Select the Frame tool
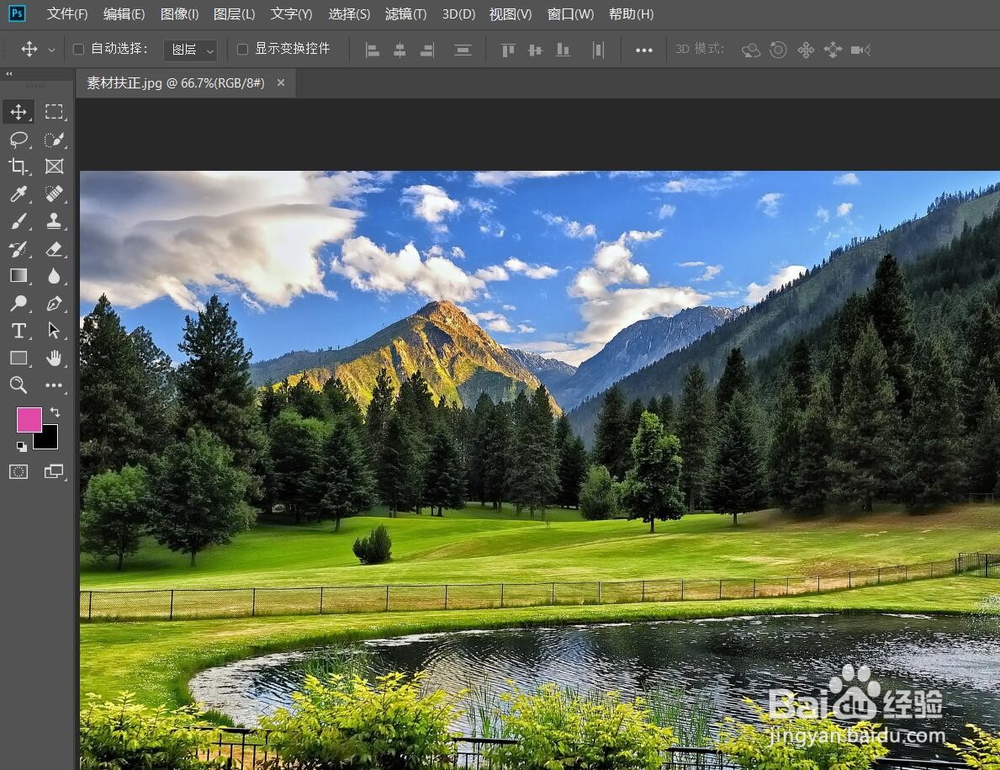The height and width of the screenshot is (770, 1000). [54, 167]
